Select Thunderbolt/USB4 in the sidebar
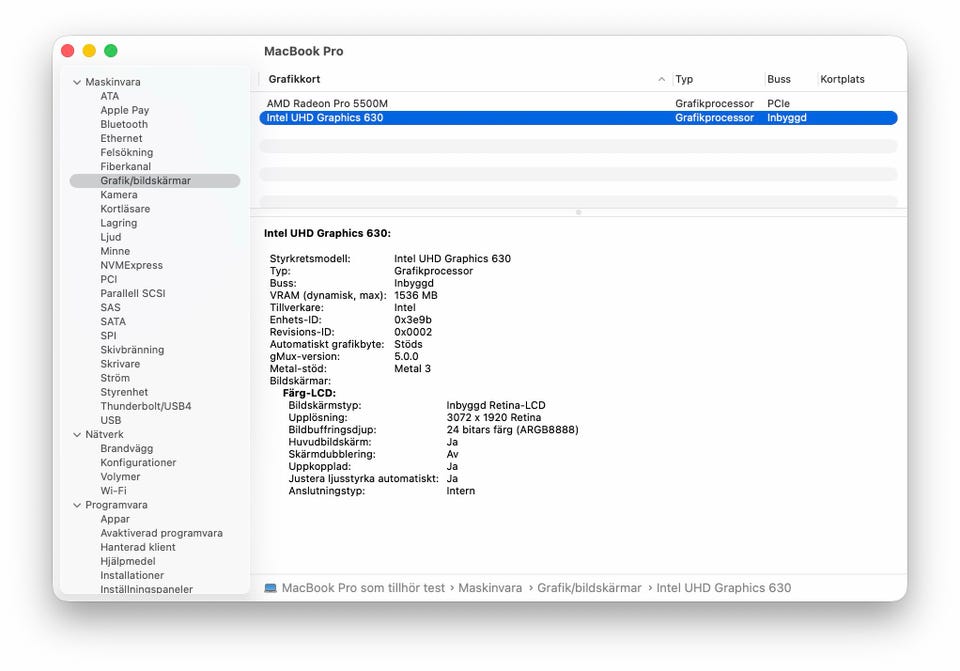This screenshot has height=671, width=960. coord(145,406)
